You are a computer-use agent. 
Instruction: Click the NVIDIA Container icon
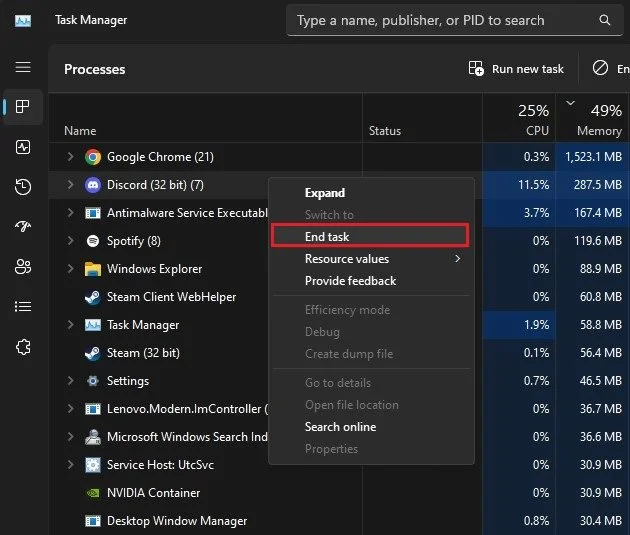coord(93,493)
